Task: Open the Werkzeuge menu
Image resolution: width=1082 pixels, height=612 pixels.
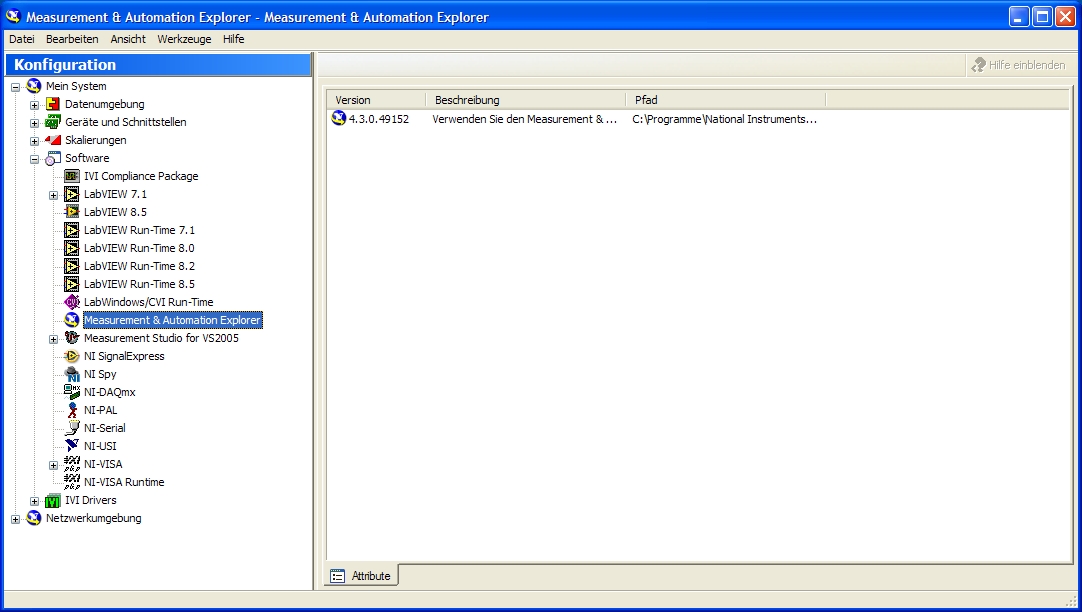Action: [184, 39]
